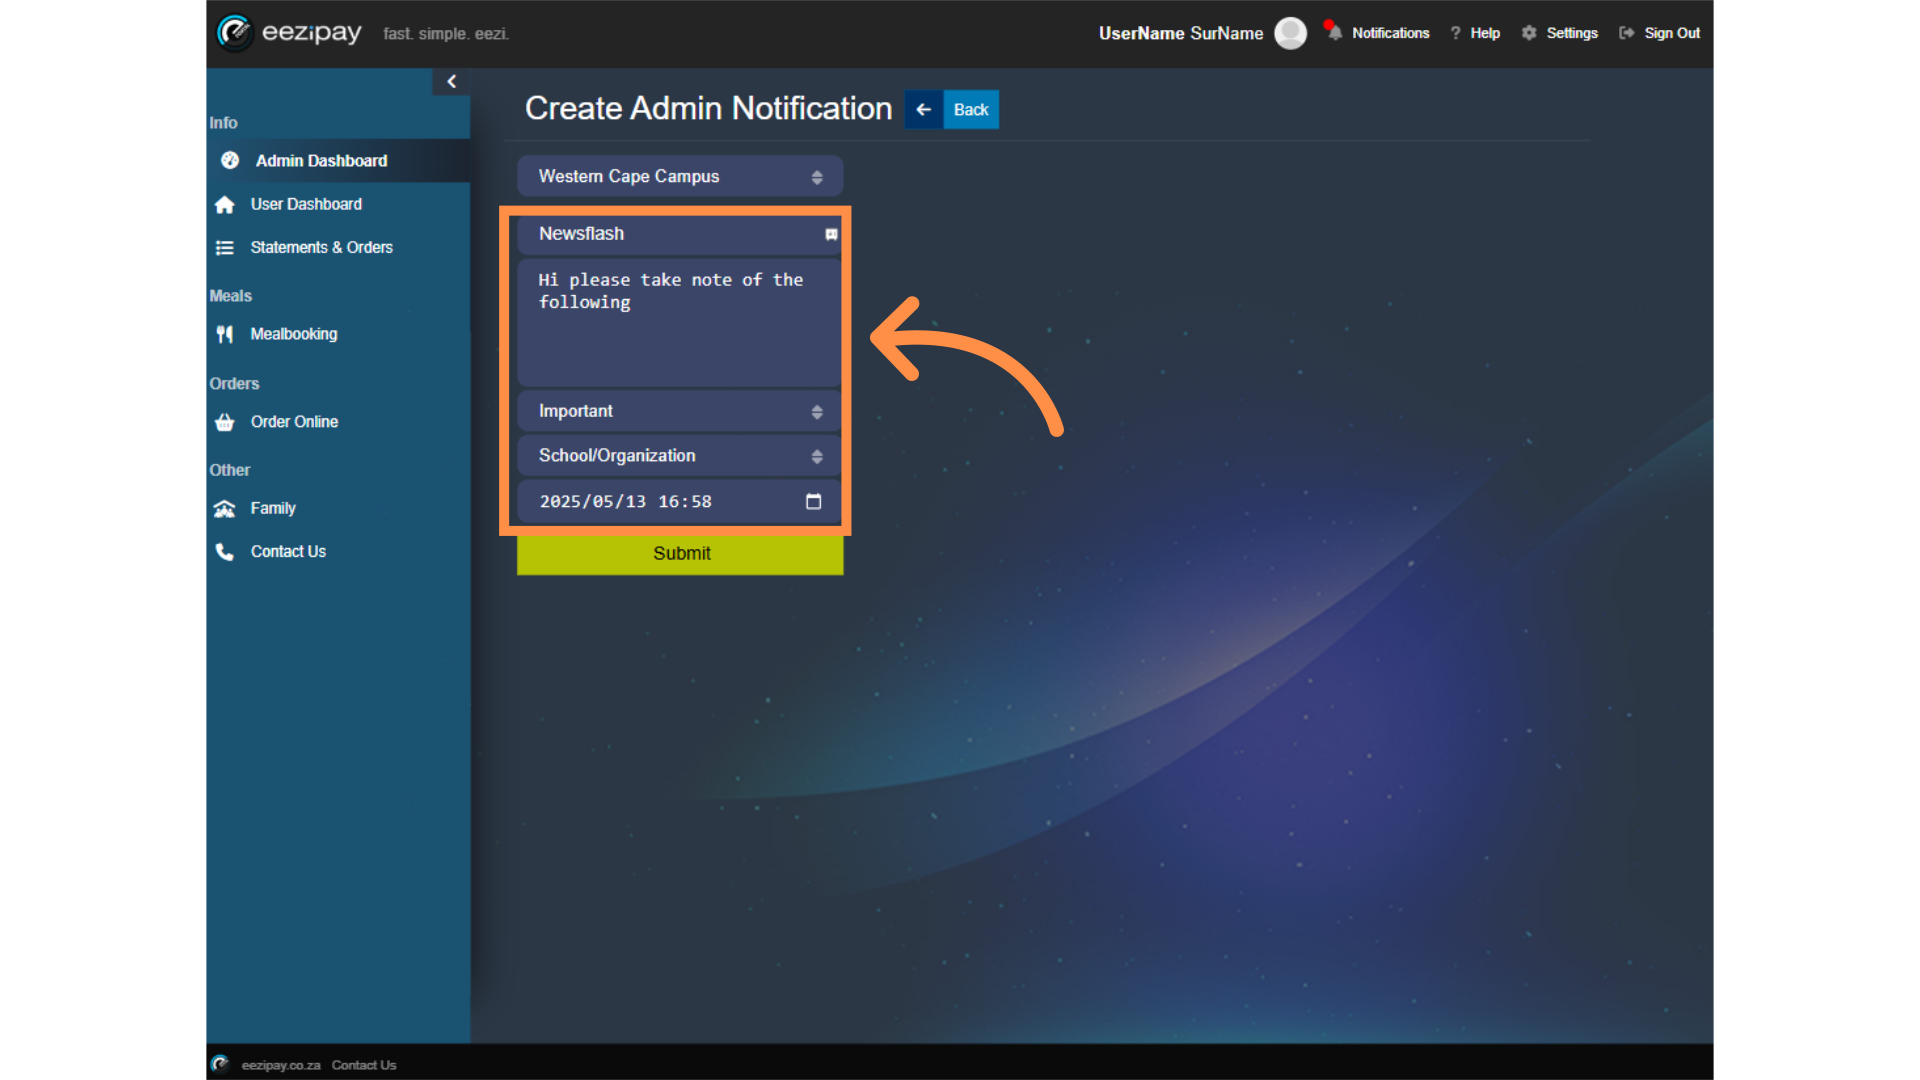Open the Western Cape Campus dropdown

tap(680, 176)
